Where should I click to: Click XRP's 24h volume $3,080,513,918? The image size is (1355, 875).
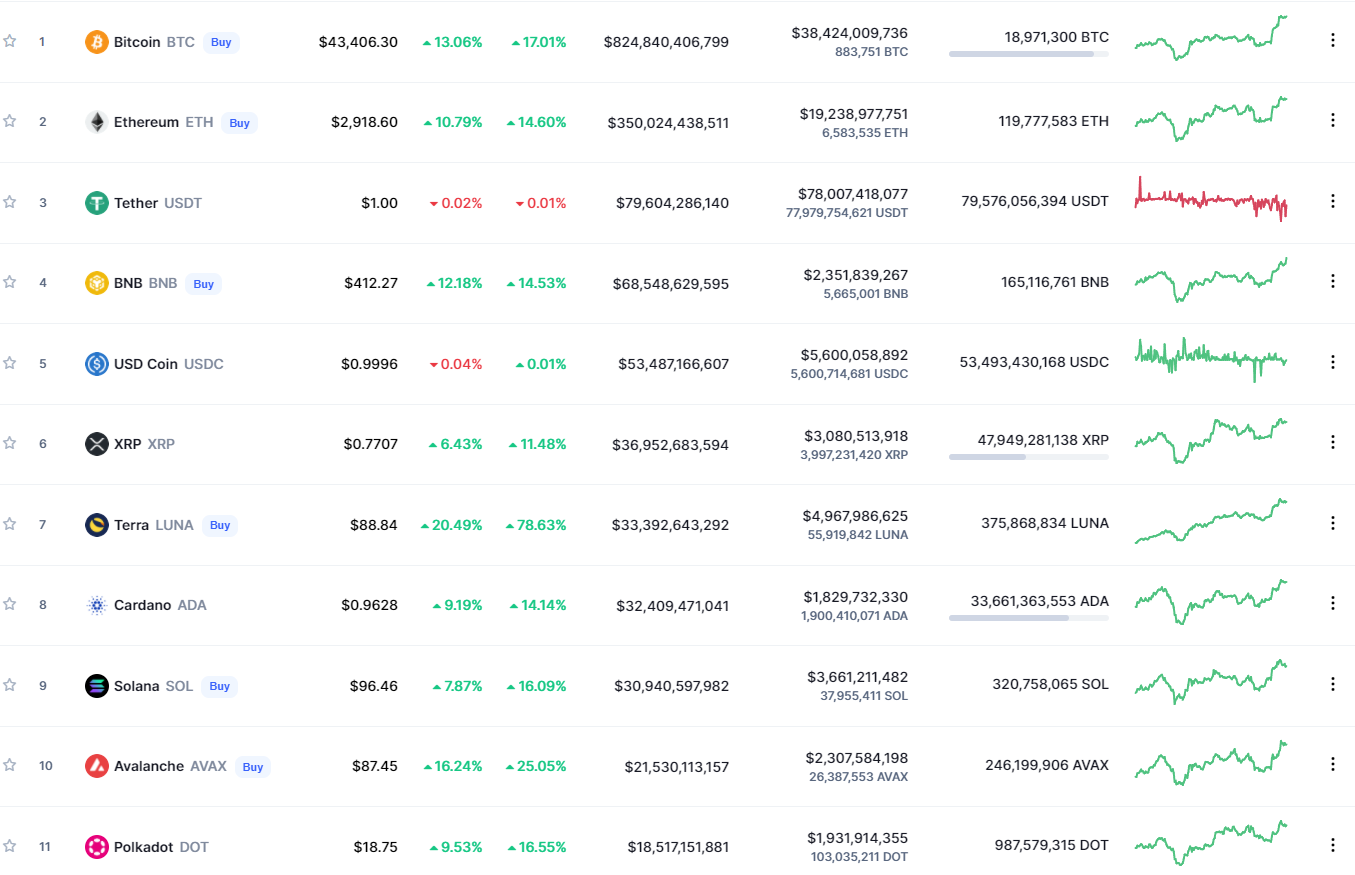[856, 436]
